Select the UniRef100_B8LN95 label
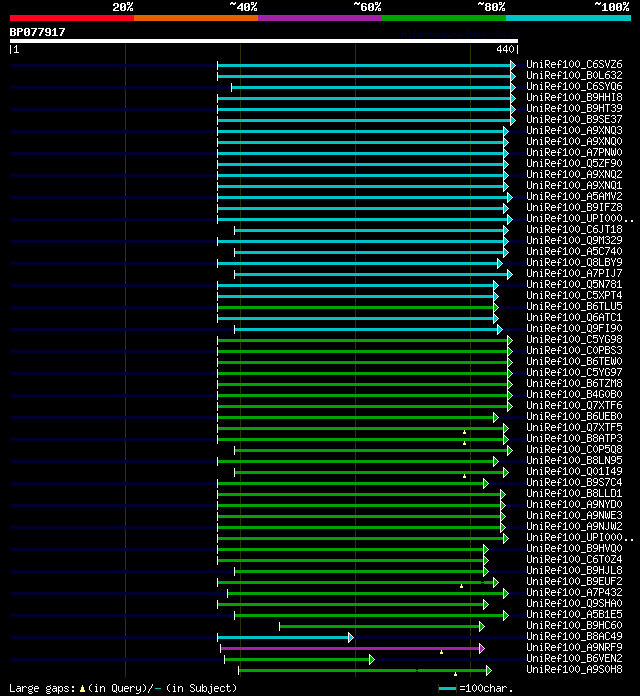Screen dimensions: 640x696 pyautogui.click(x=574, y=460)
